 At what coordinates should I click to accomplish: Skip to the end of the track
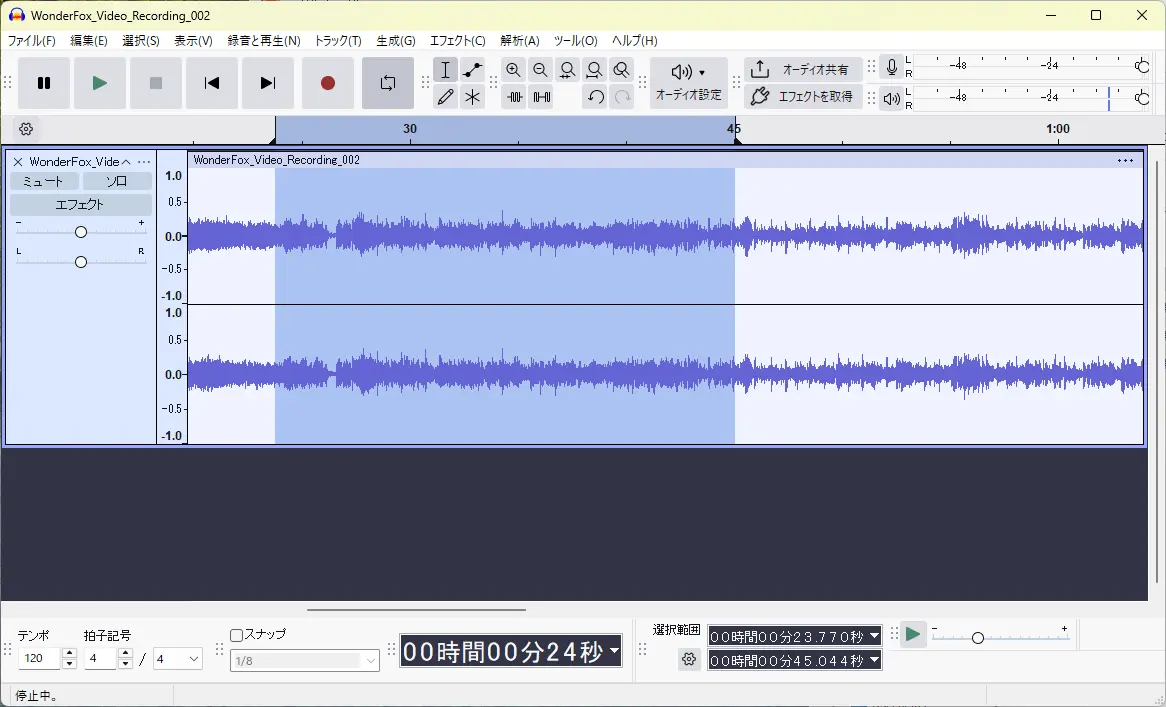tap(268, 83)
